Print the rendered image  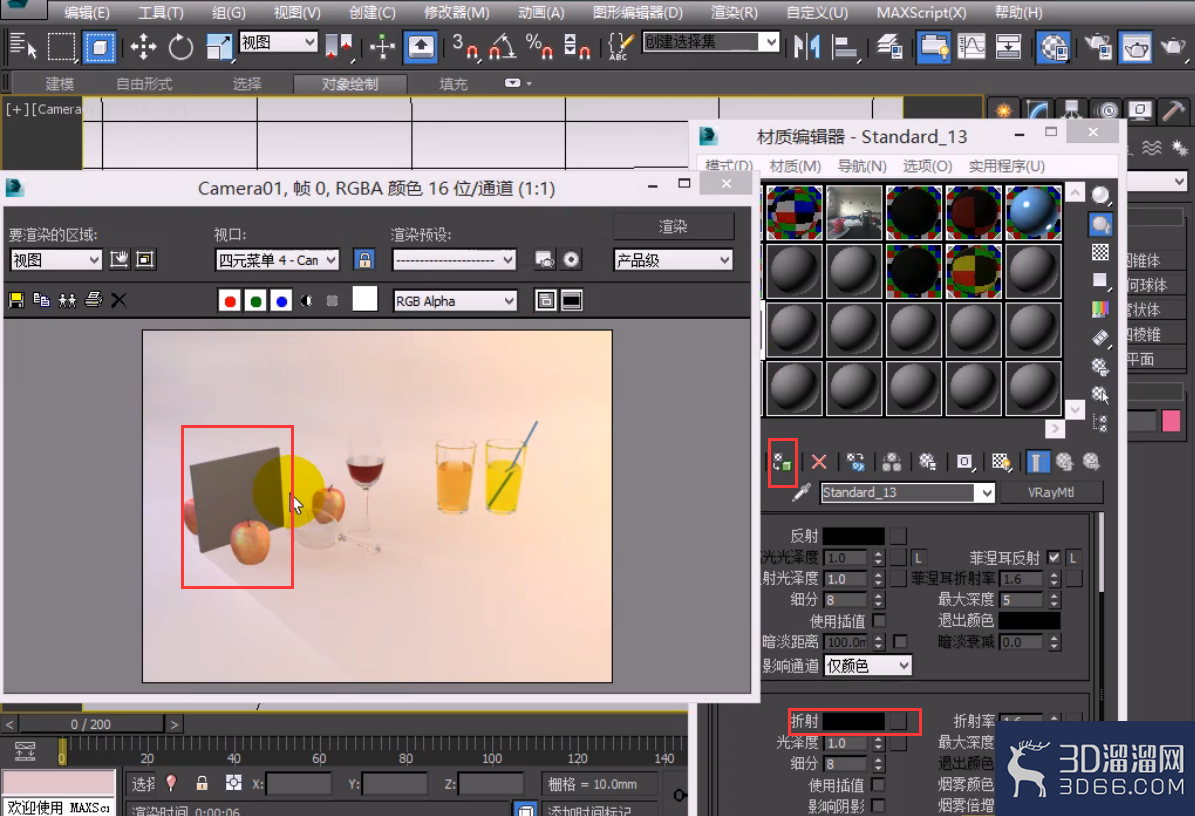93,300
